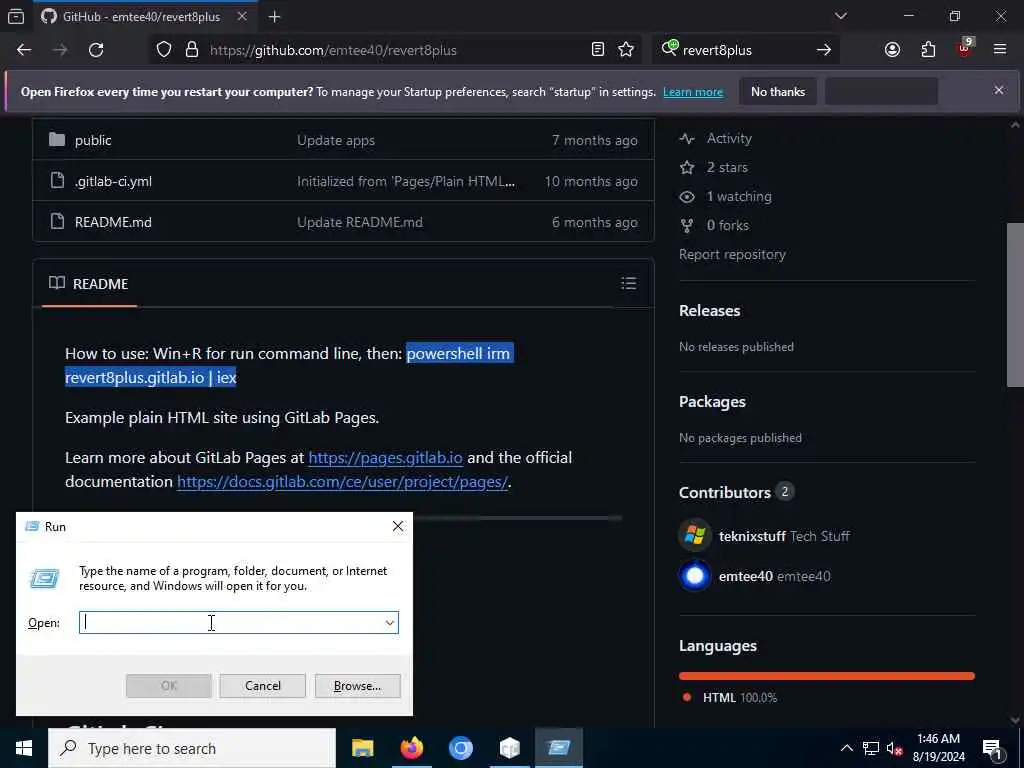Run search with the arrow next to revert8plus
This screenshot has height=768, width=1024.
pyautogui.click(x=824, y=50)
